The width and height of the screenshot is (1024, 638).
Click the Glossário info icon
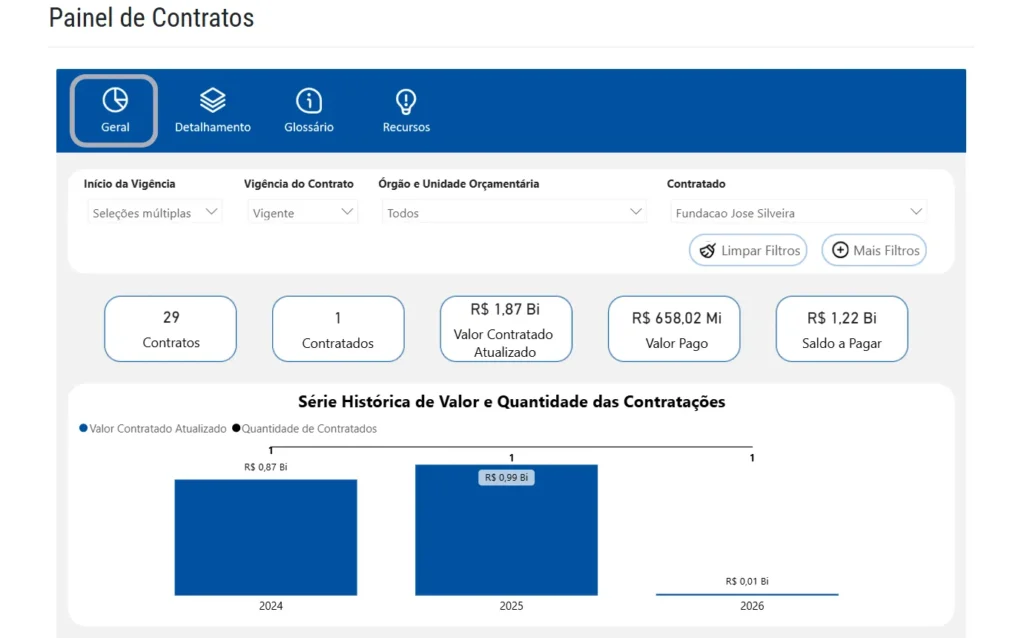coord(309,101)
